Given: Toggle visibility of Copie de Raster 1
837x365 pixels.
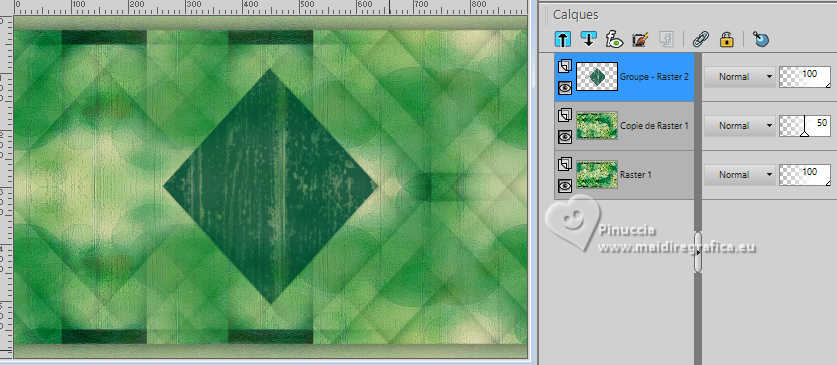Looking at the screenshot, I should [565, 137].
